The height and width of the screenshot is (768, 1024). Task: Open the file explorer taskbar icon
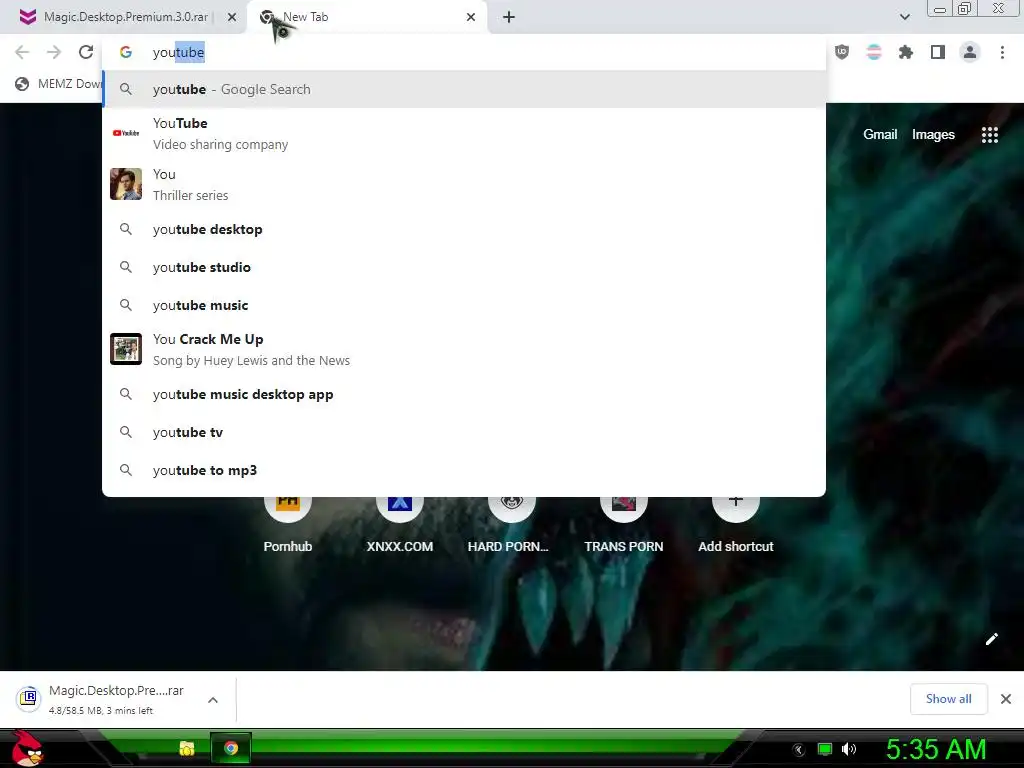tap(187, 748)
